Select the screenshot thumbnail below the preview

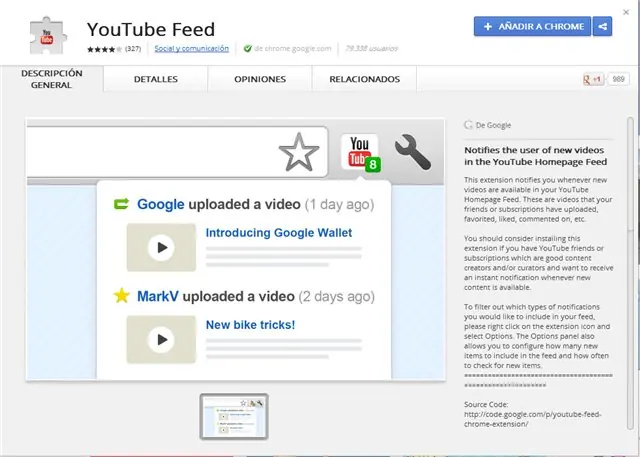pos(234,416)
